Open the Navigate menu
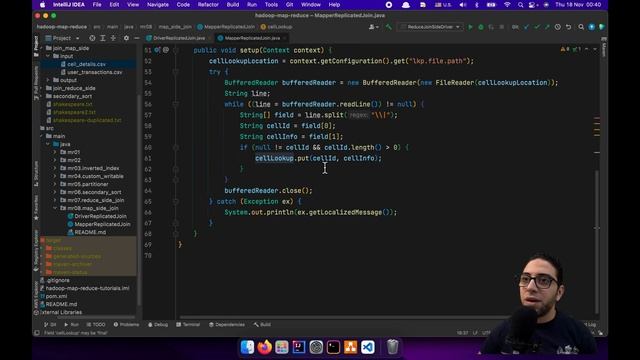Image resolution: width=640 pixels, height=360 pixels. point(158,5)
